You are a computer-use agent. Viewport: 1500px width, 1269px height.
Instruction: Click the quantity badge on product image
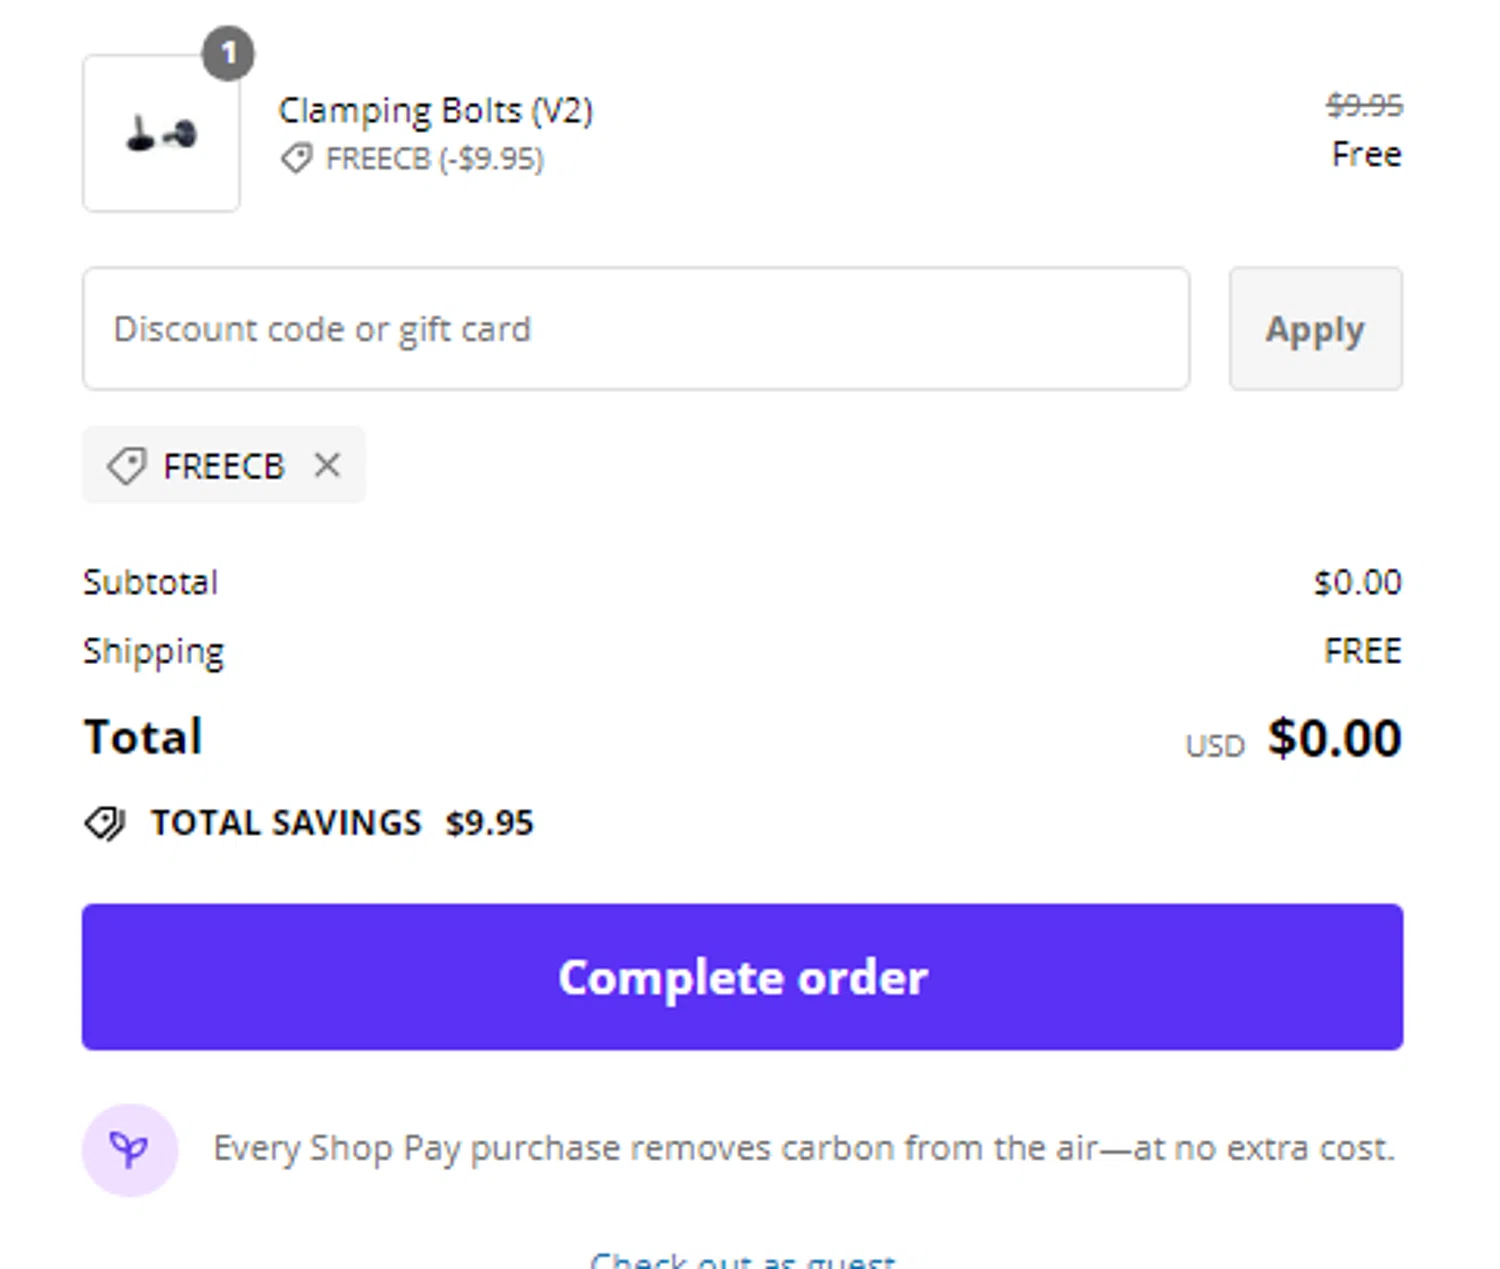click(228, 53)
